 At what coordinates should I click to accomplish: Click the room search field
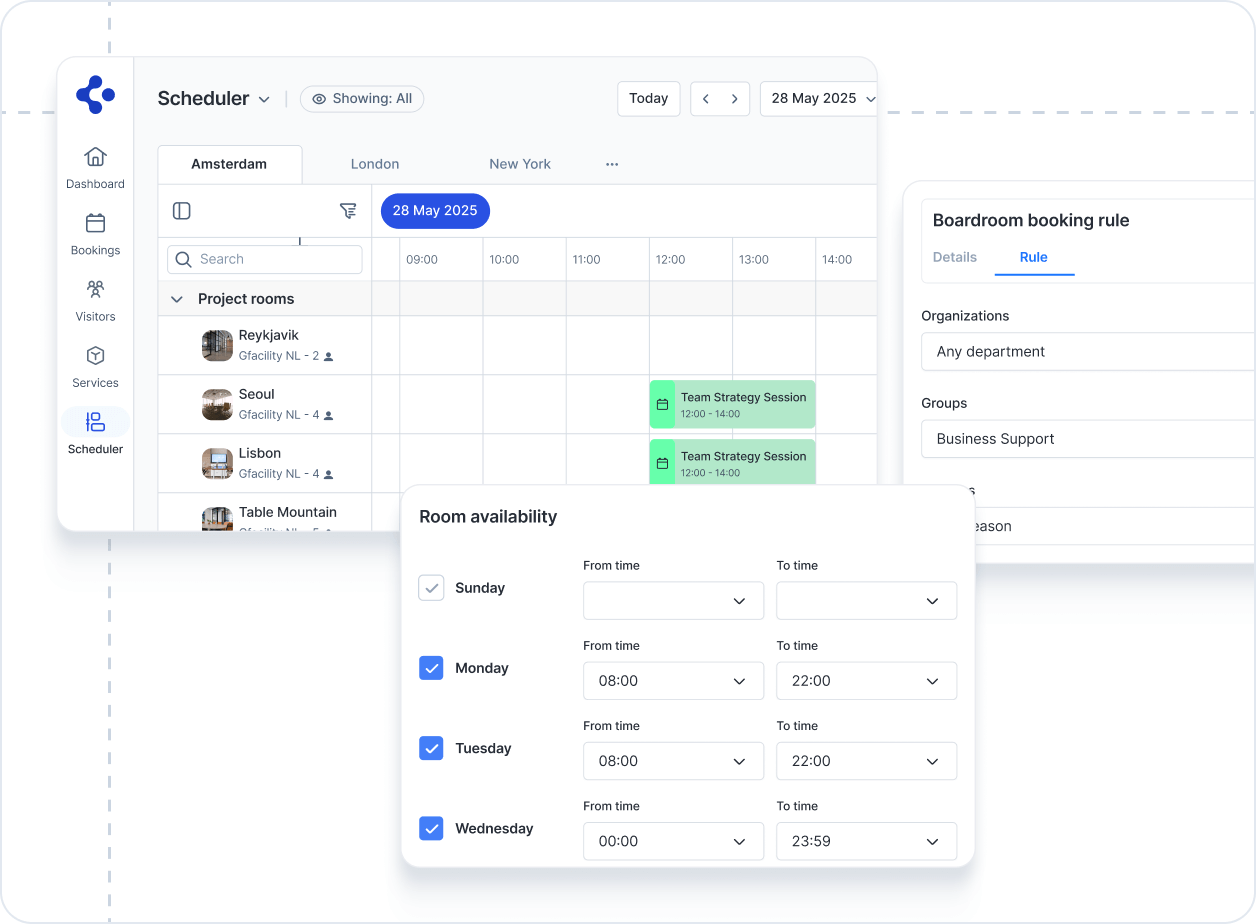pyautogui.click(x=265, y=259)
